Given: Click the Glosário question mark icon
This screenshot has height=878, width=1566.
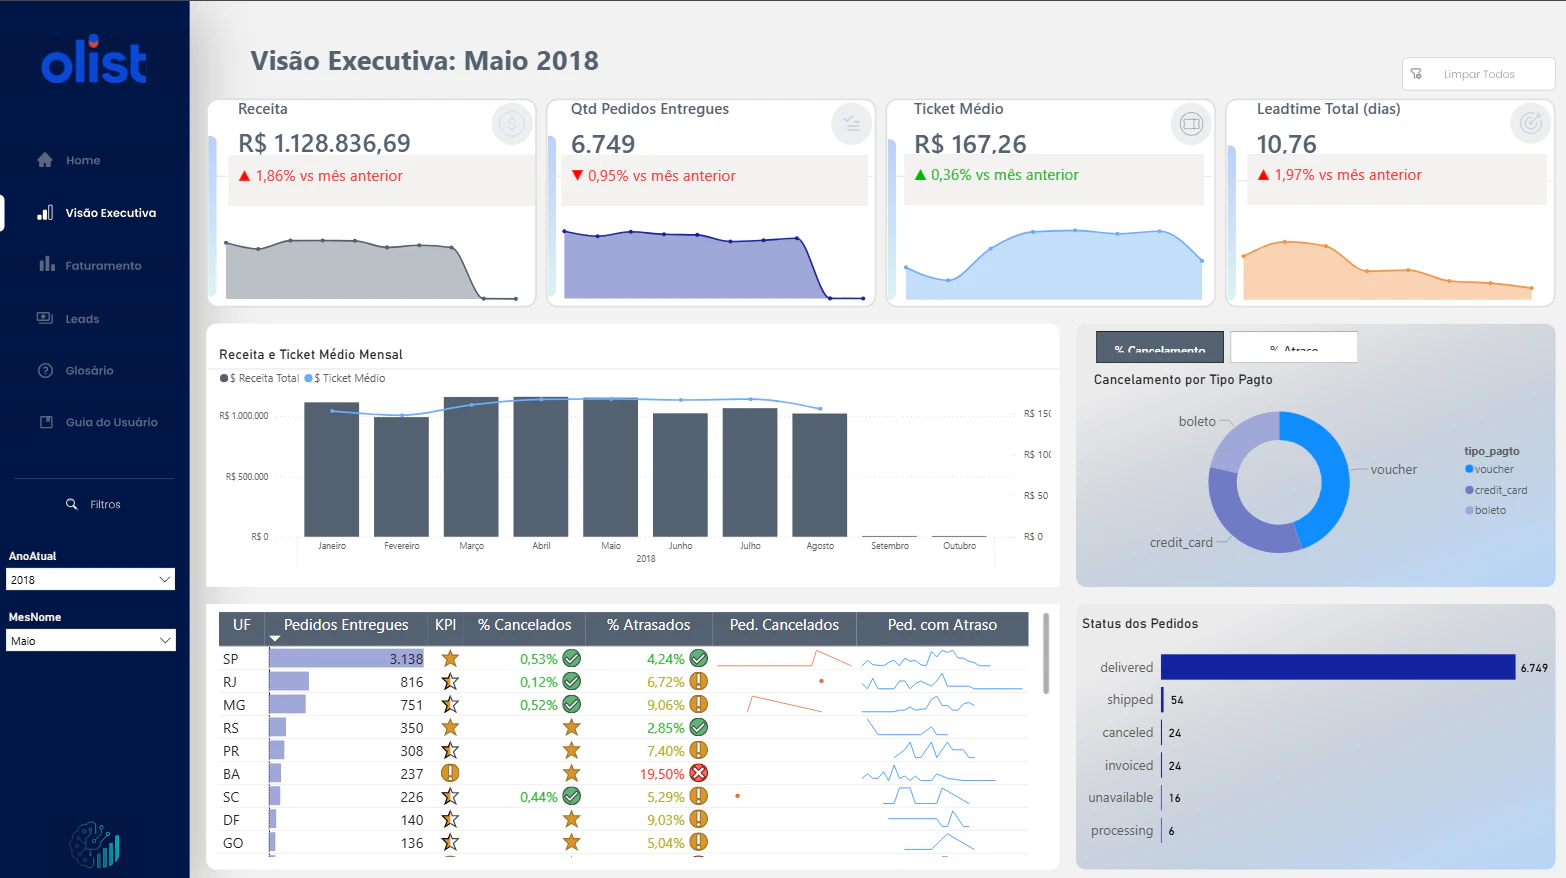Looking at the screenshot, I should coord(45,371).
